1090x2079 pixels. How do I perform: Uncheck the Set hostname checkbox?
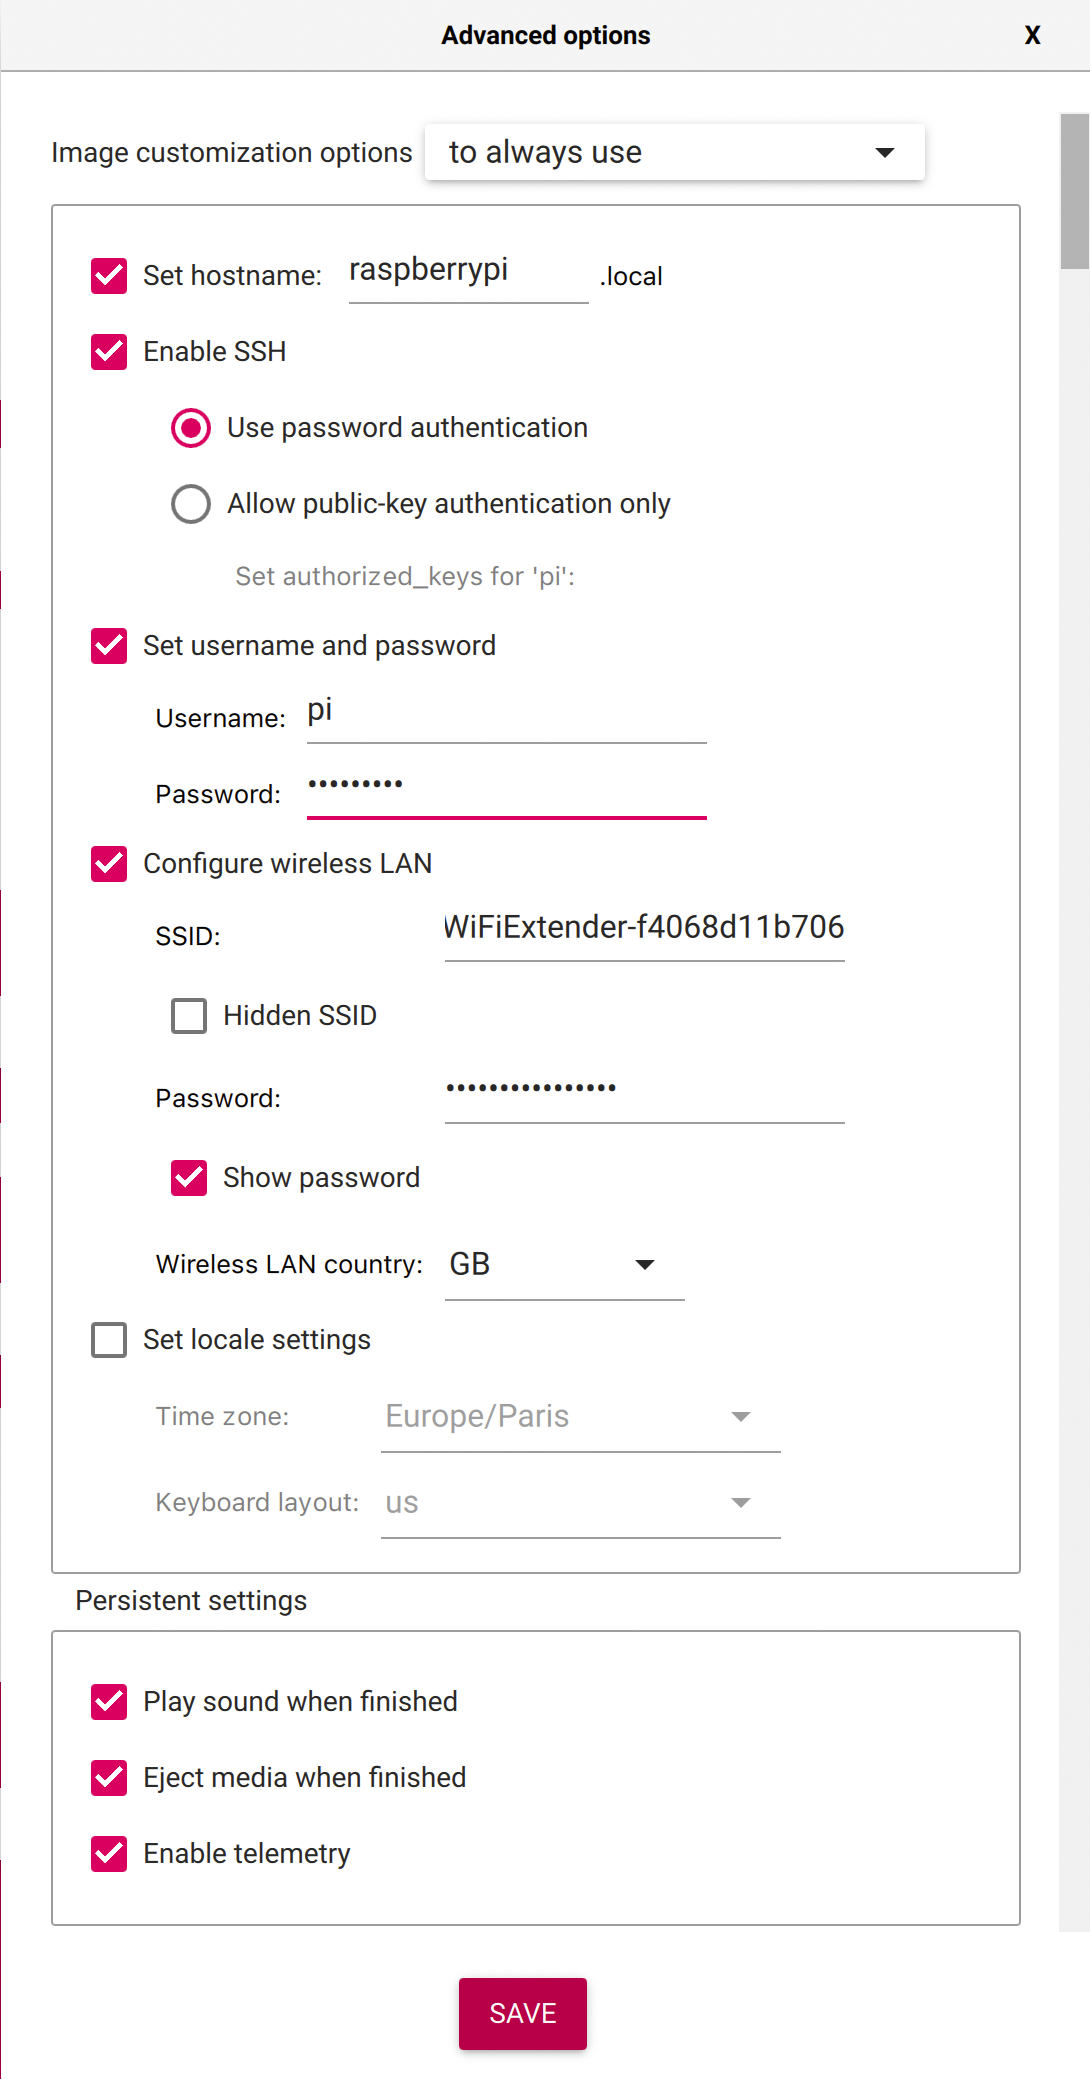(109, 276)
